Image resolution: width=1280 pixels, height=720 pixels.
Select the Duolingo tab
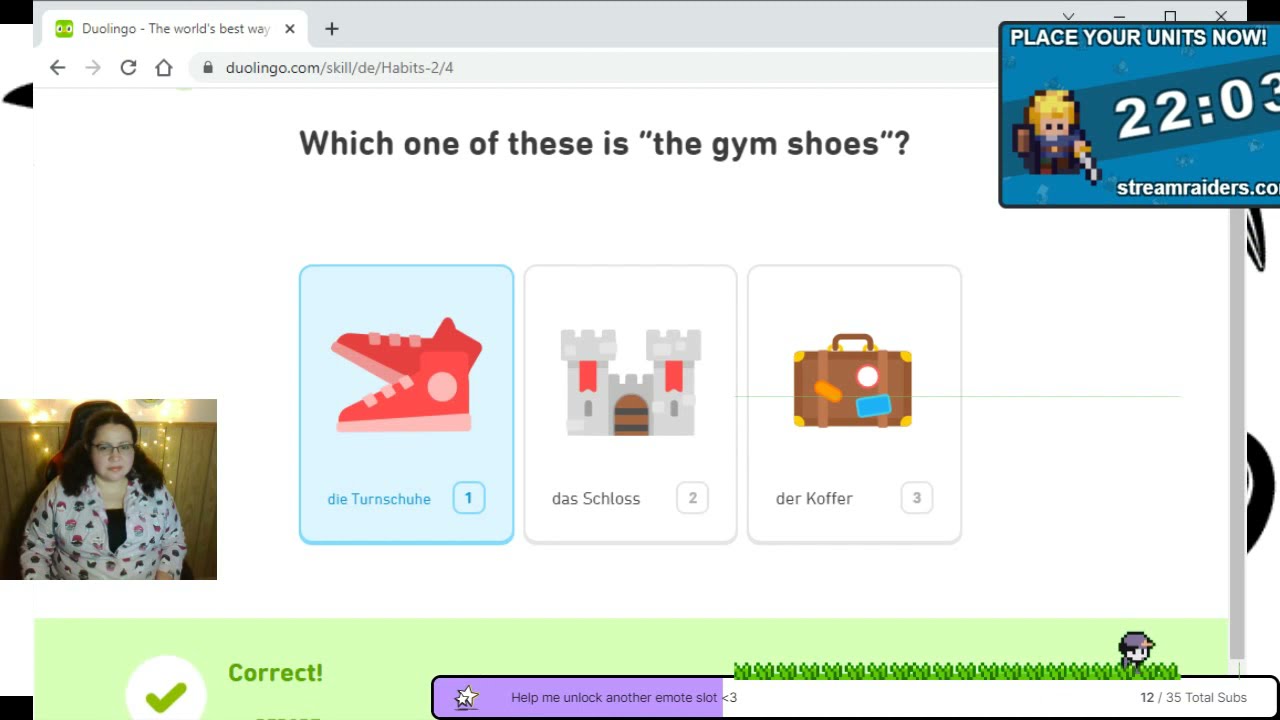point(176,29)
